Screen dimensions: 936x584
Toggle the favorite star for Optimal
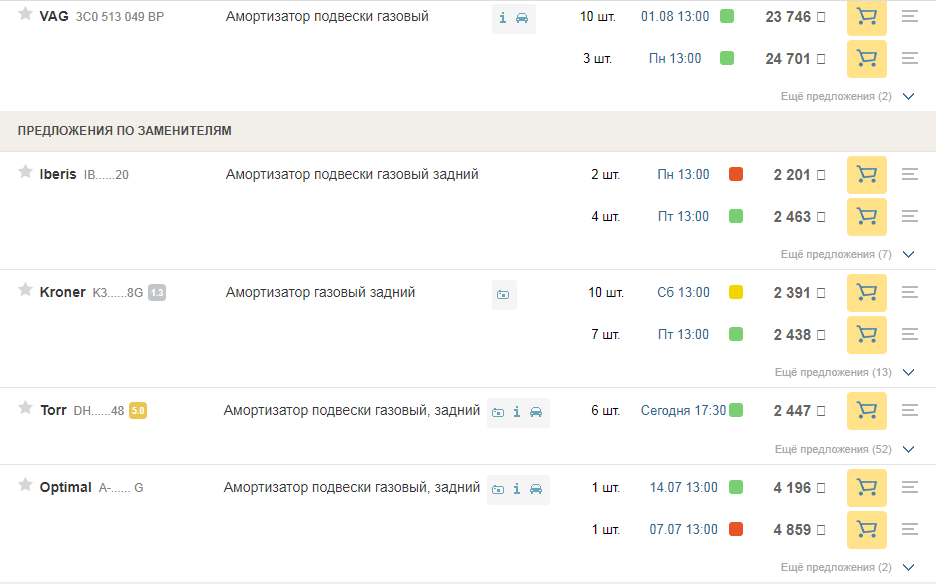coord(25,485)
